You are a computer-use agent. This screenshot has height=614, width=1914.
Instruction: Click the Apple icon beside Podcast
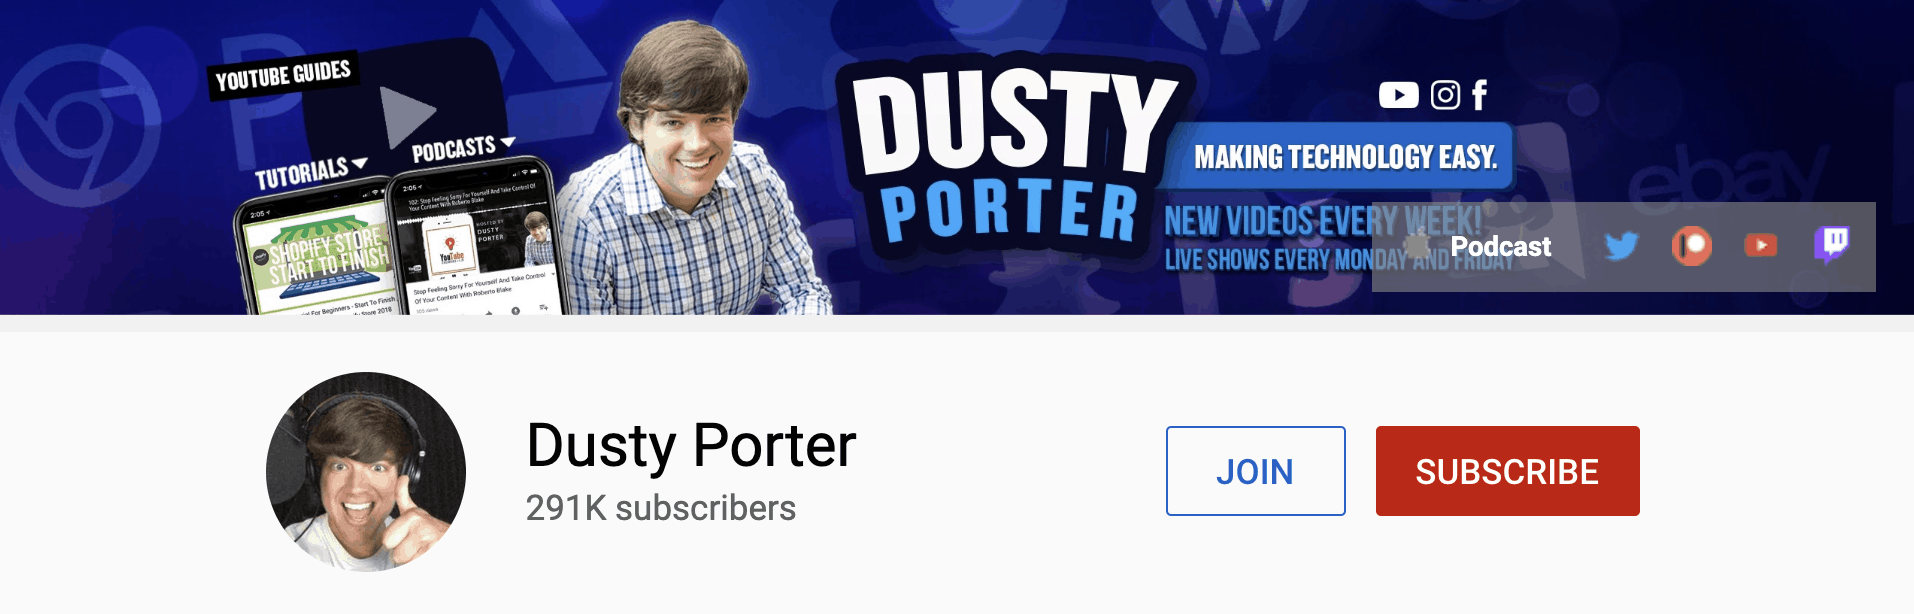pyautogui.click(x=1417, y=245)
